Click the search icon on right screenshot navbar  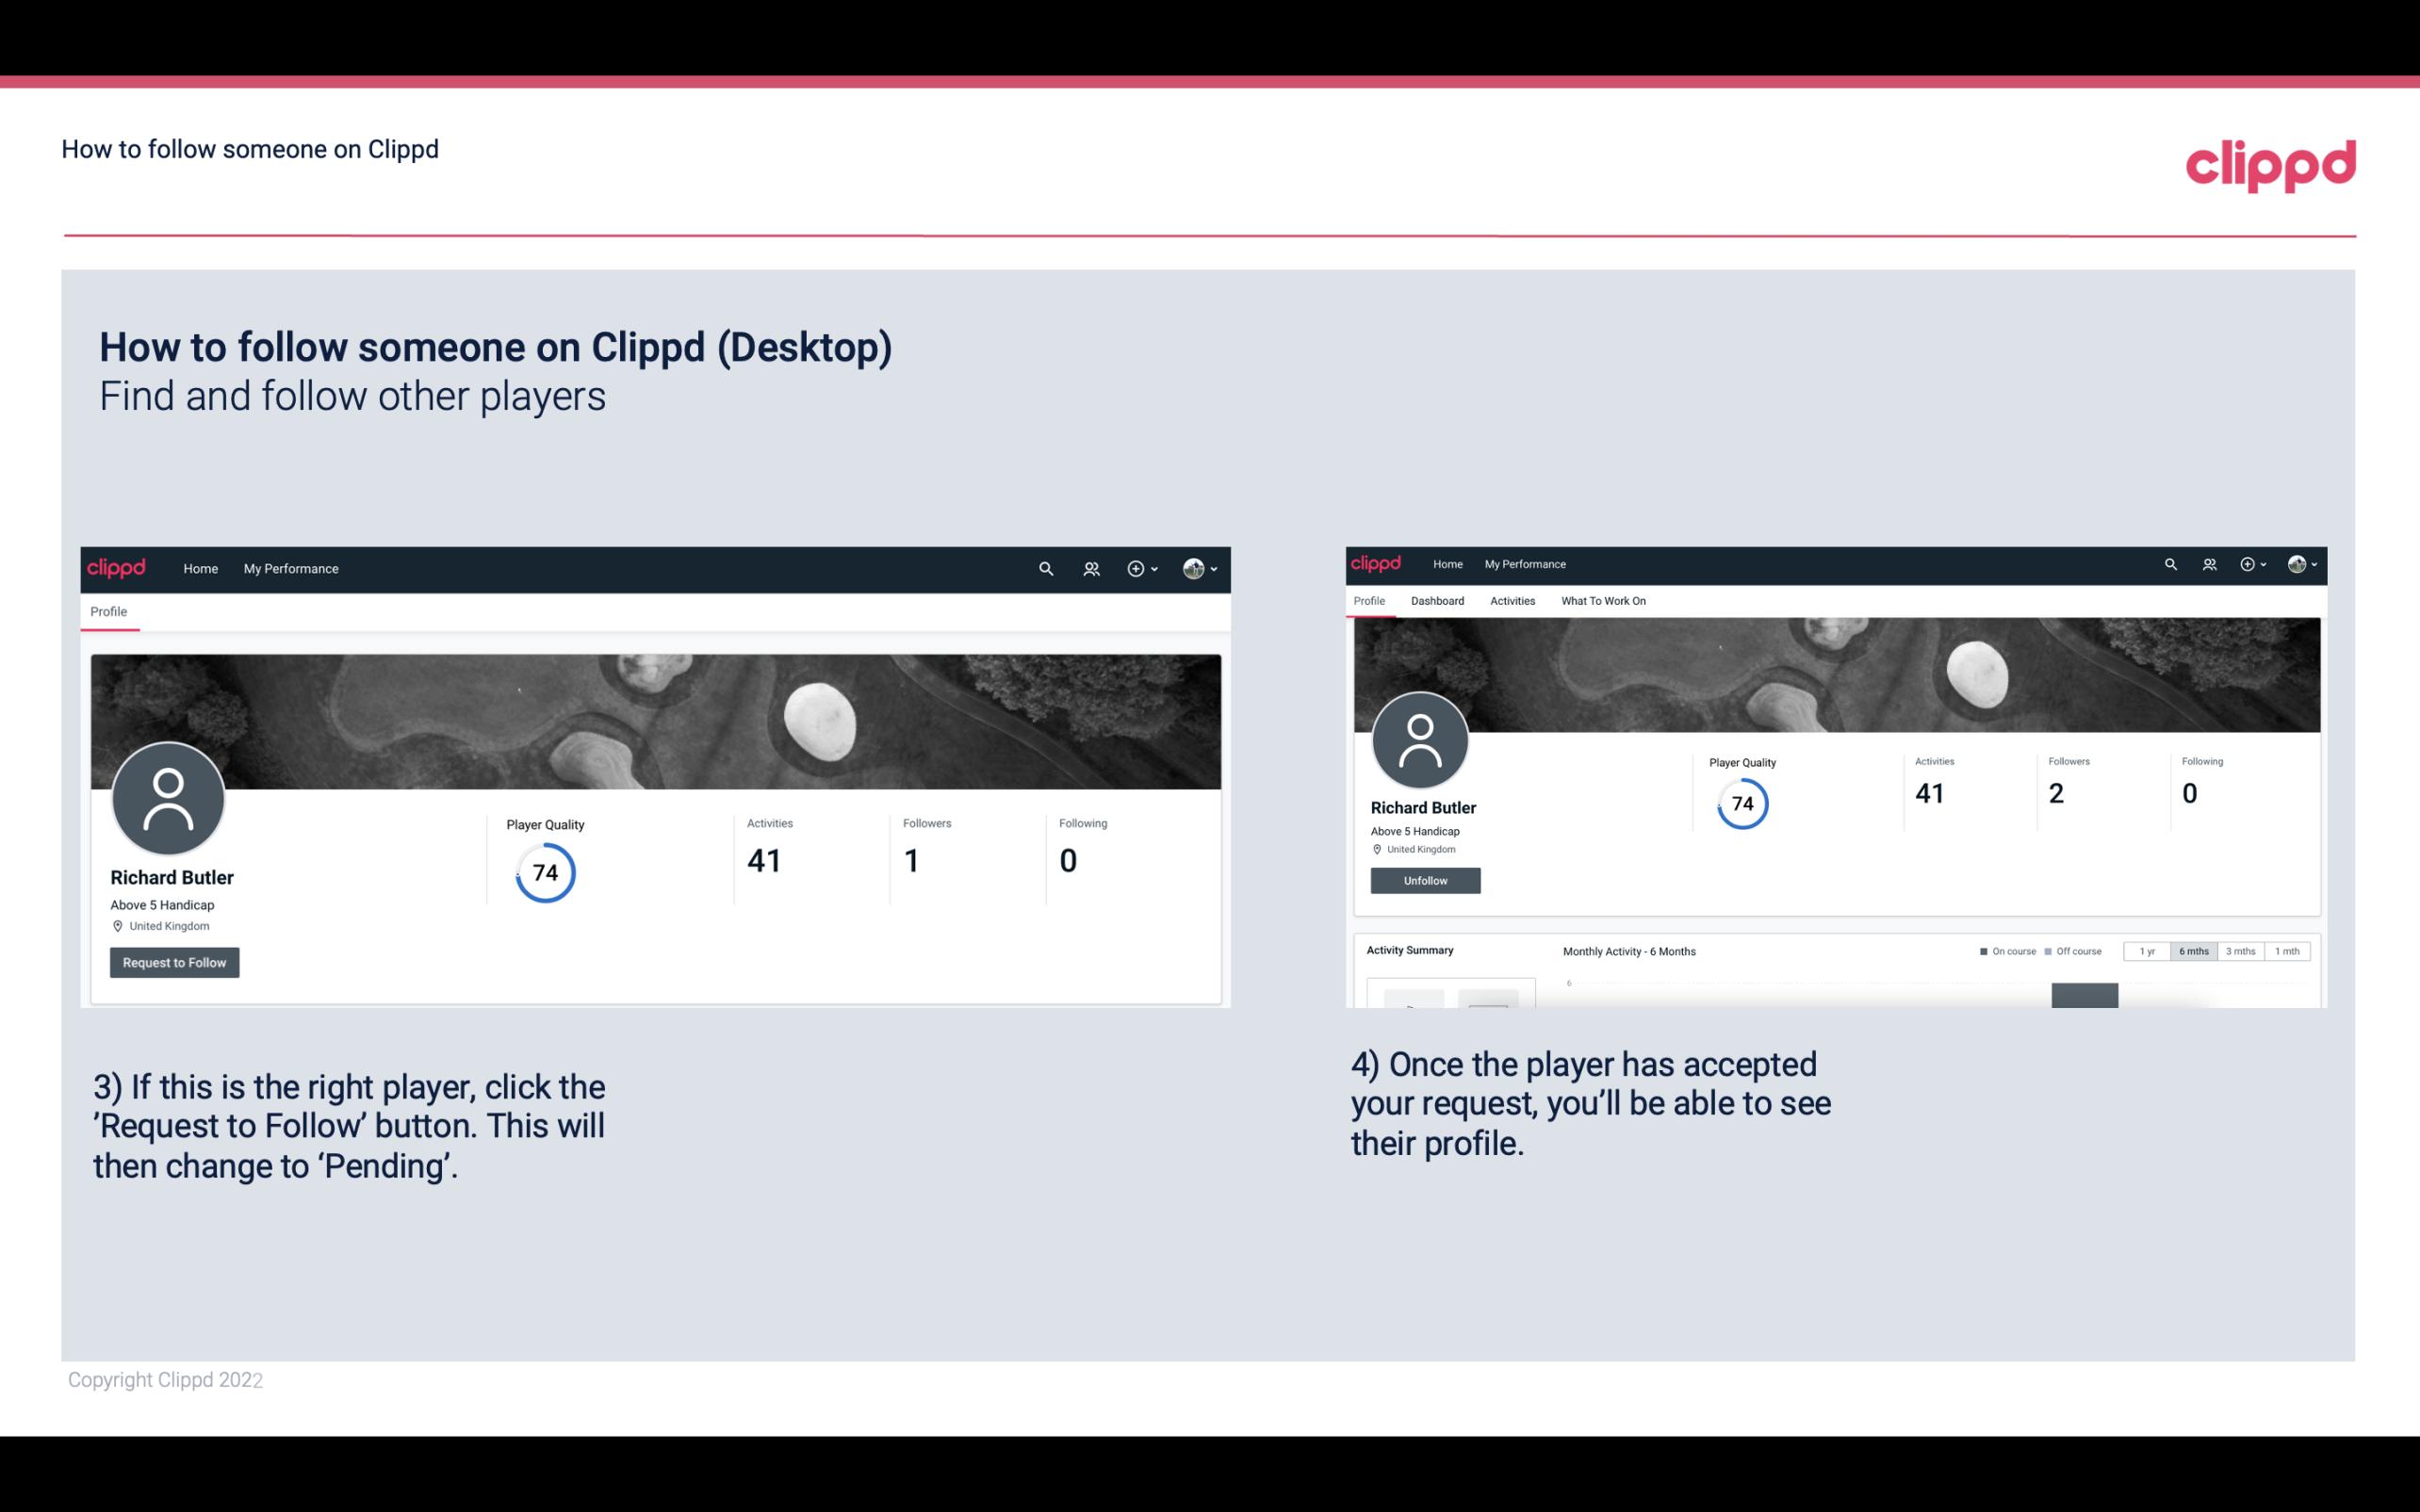pyautogui.click(x=2169, y=562)
